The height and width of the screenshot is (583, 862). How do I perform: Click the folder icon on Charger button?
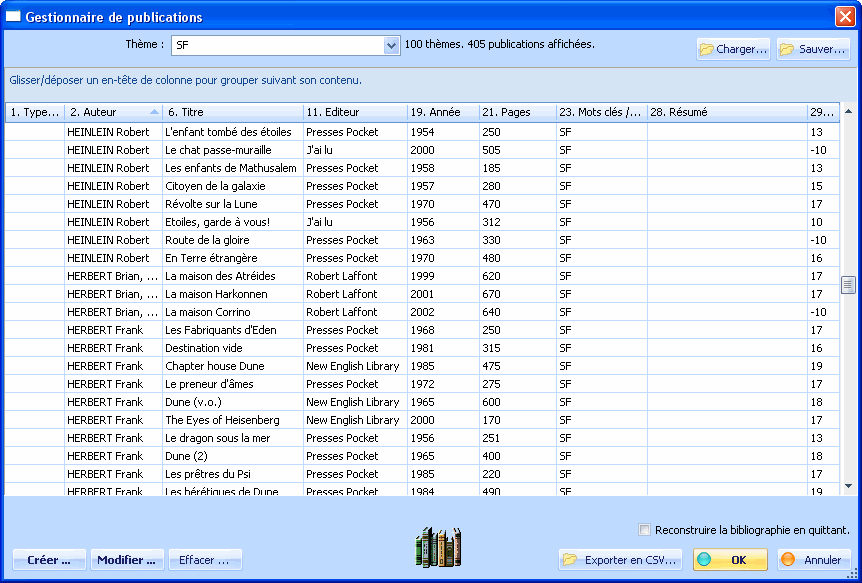[x=706, y=49]
